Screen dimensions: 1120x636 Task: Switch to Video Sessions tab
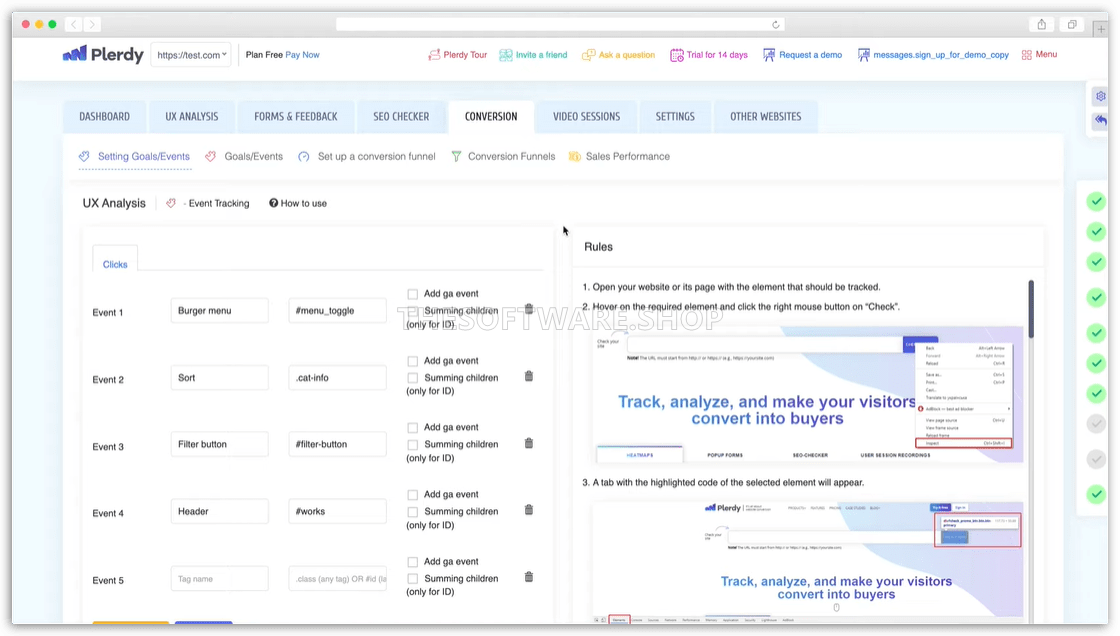(x=586, y=117)
